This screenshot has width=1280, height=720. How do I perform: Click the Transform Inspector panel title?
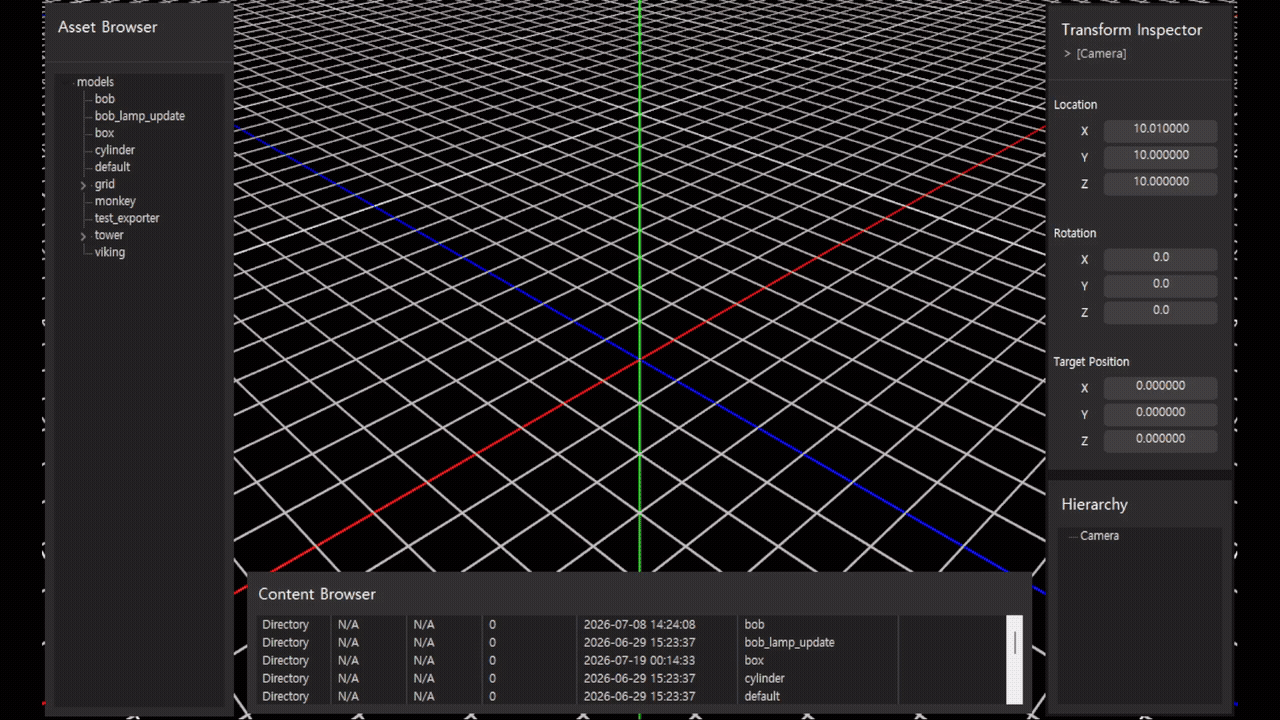tap(1131, 30)
